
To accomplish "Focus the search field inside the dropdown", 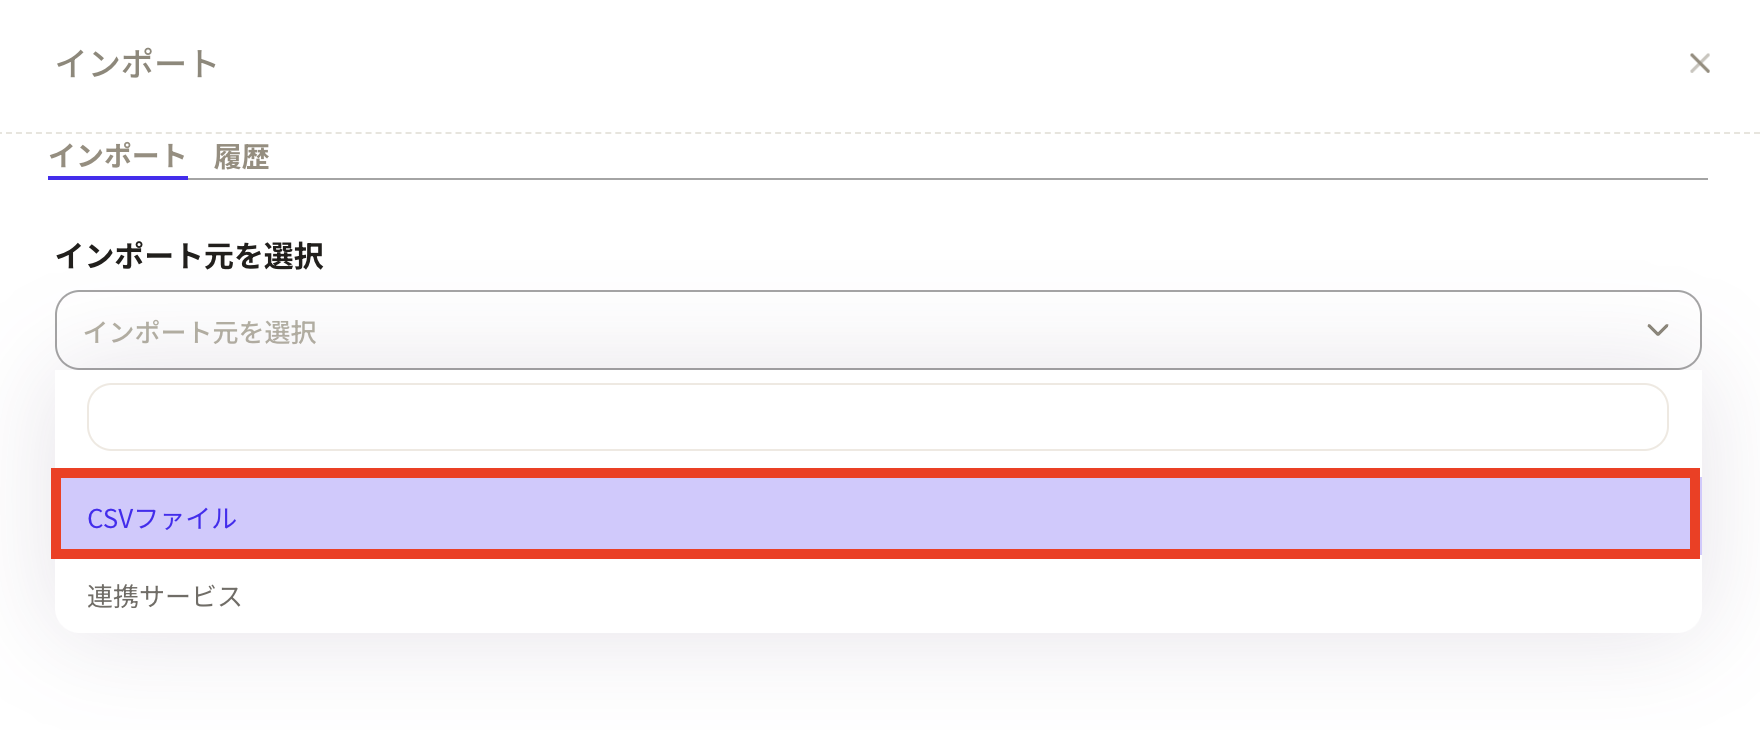I will [x=877, y=417].
